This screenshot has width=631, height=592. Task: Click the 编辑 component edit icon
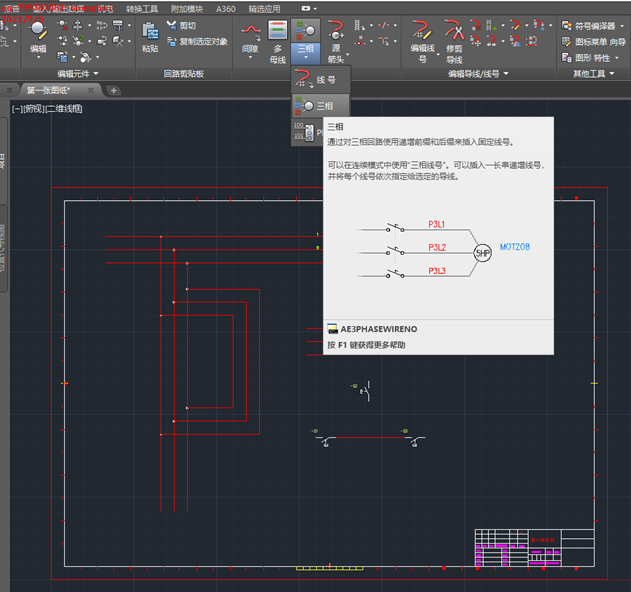pos(38,32)
